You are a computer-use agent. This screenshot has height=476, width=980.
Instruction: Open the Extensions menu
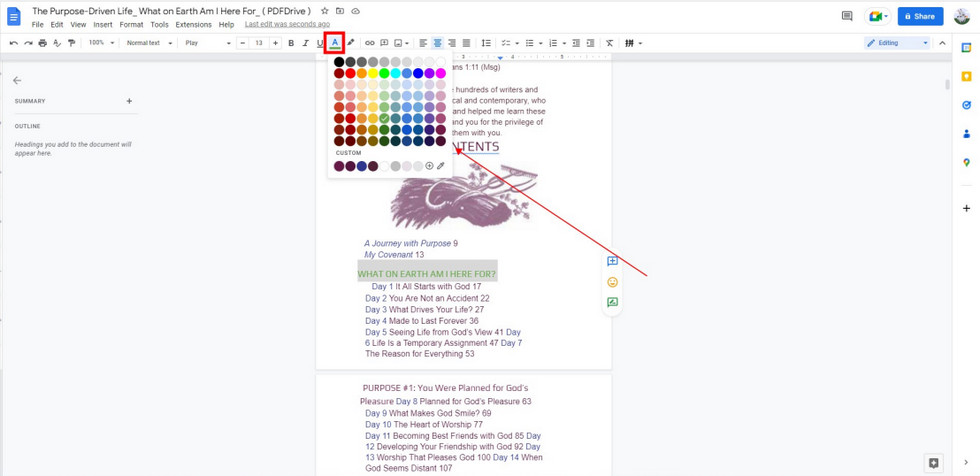[x=193, y=24]
